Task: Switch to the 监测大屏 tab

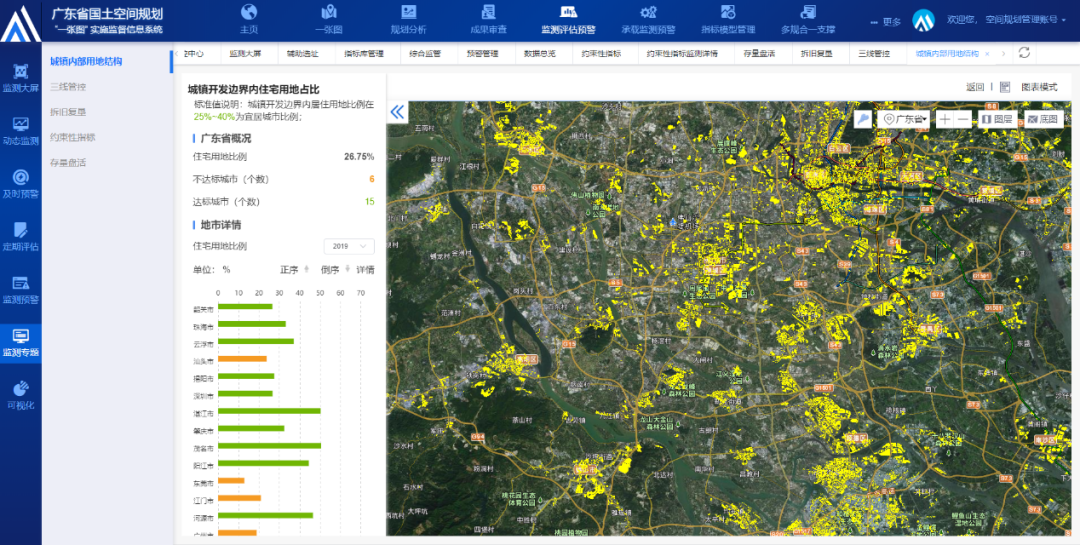Action: 245,54
